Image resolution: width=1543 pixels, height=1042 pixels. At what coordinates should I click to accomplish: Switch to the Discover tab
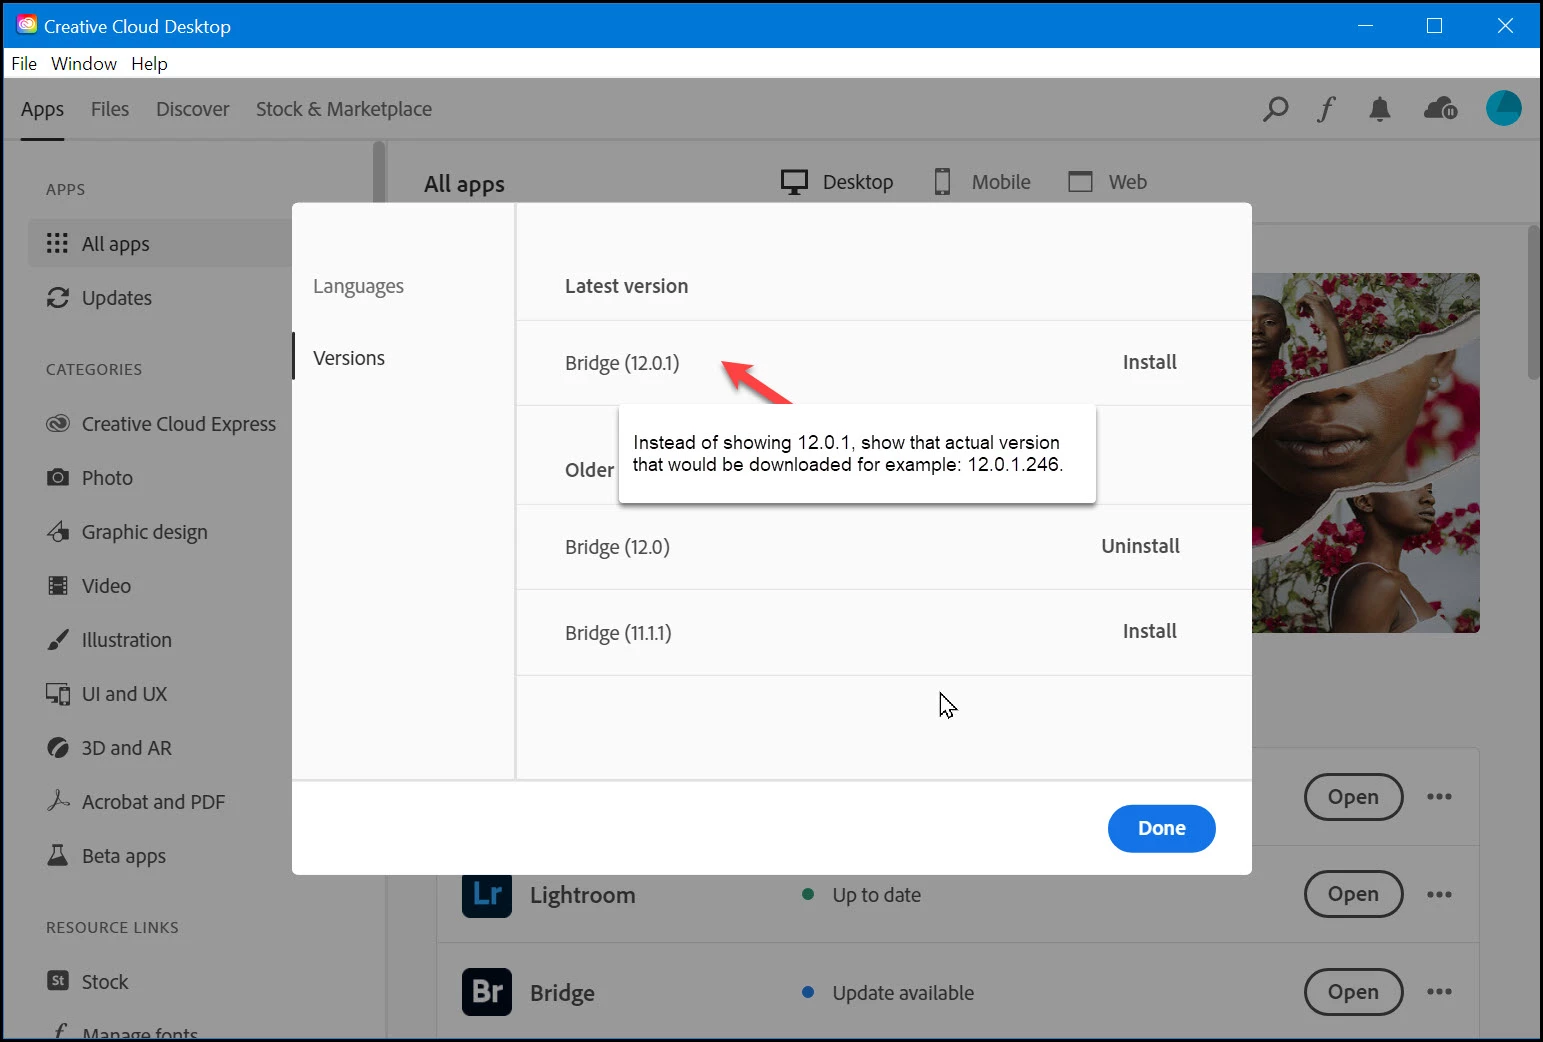point(192,109)
